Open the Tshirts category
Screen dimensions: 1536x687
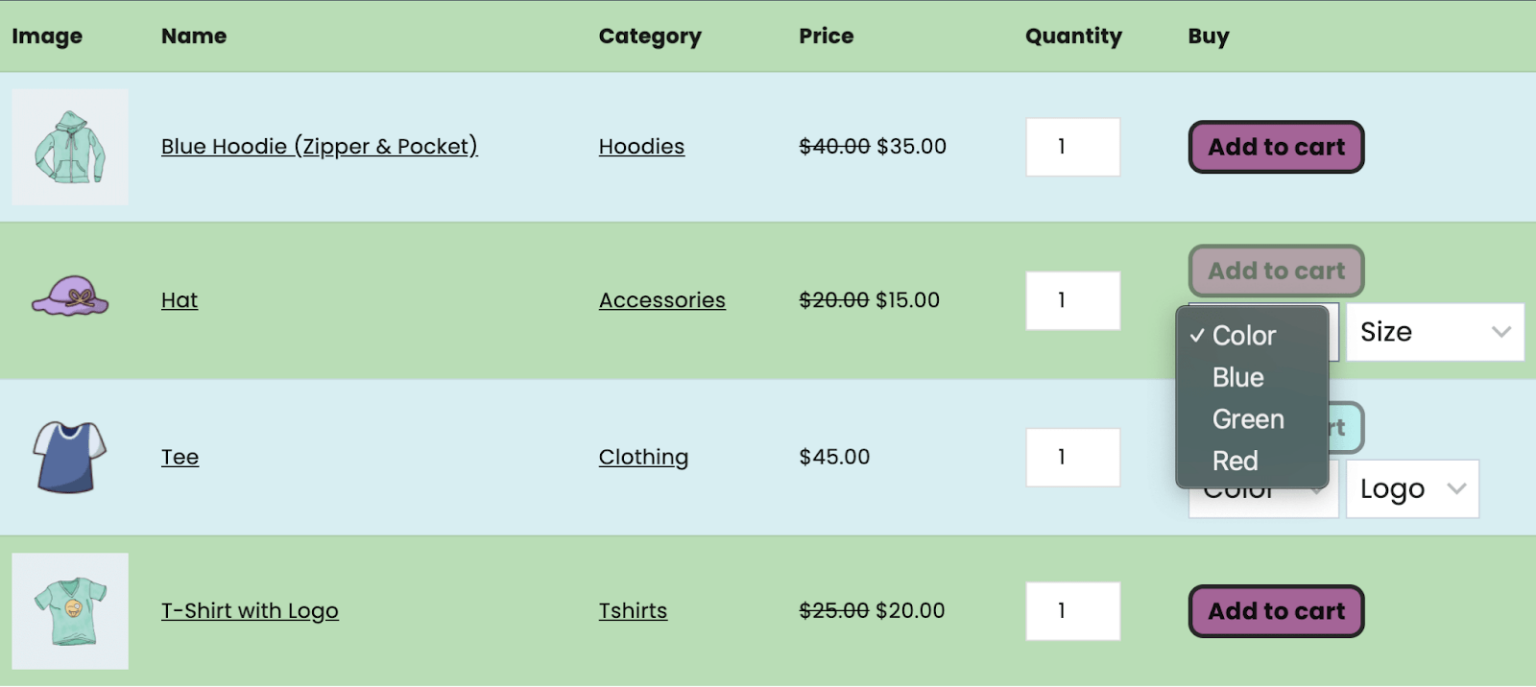click(x=633, y=611)
